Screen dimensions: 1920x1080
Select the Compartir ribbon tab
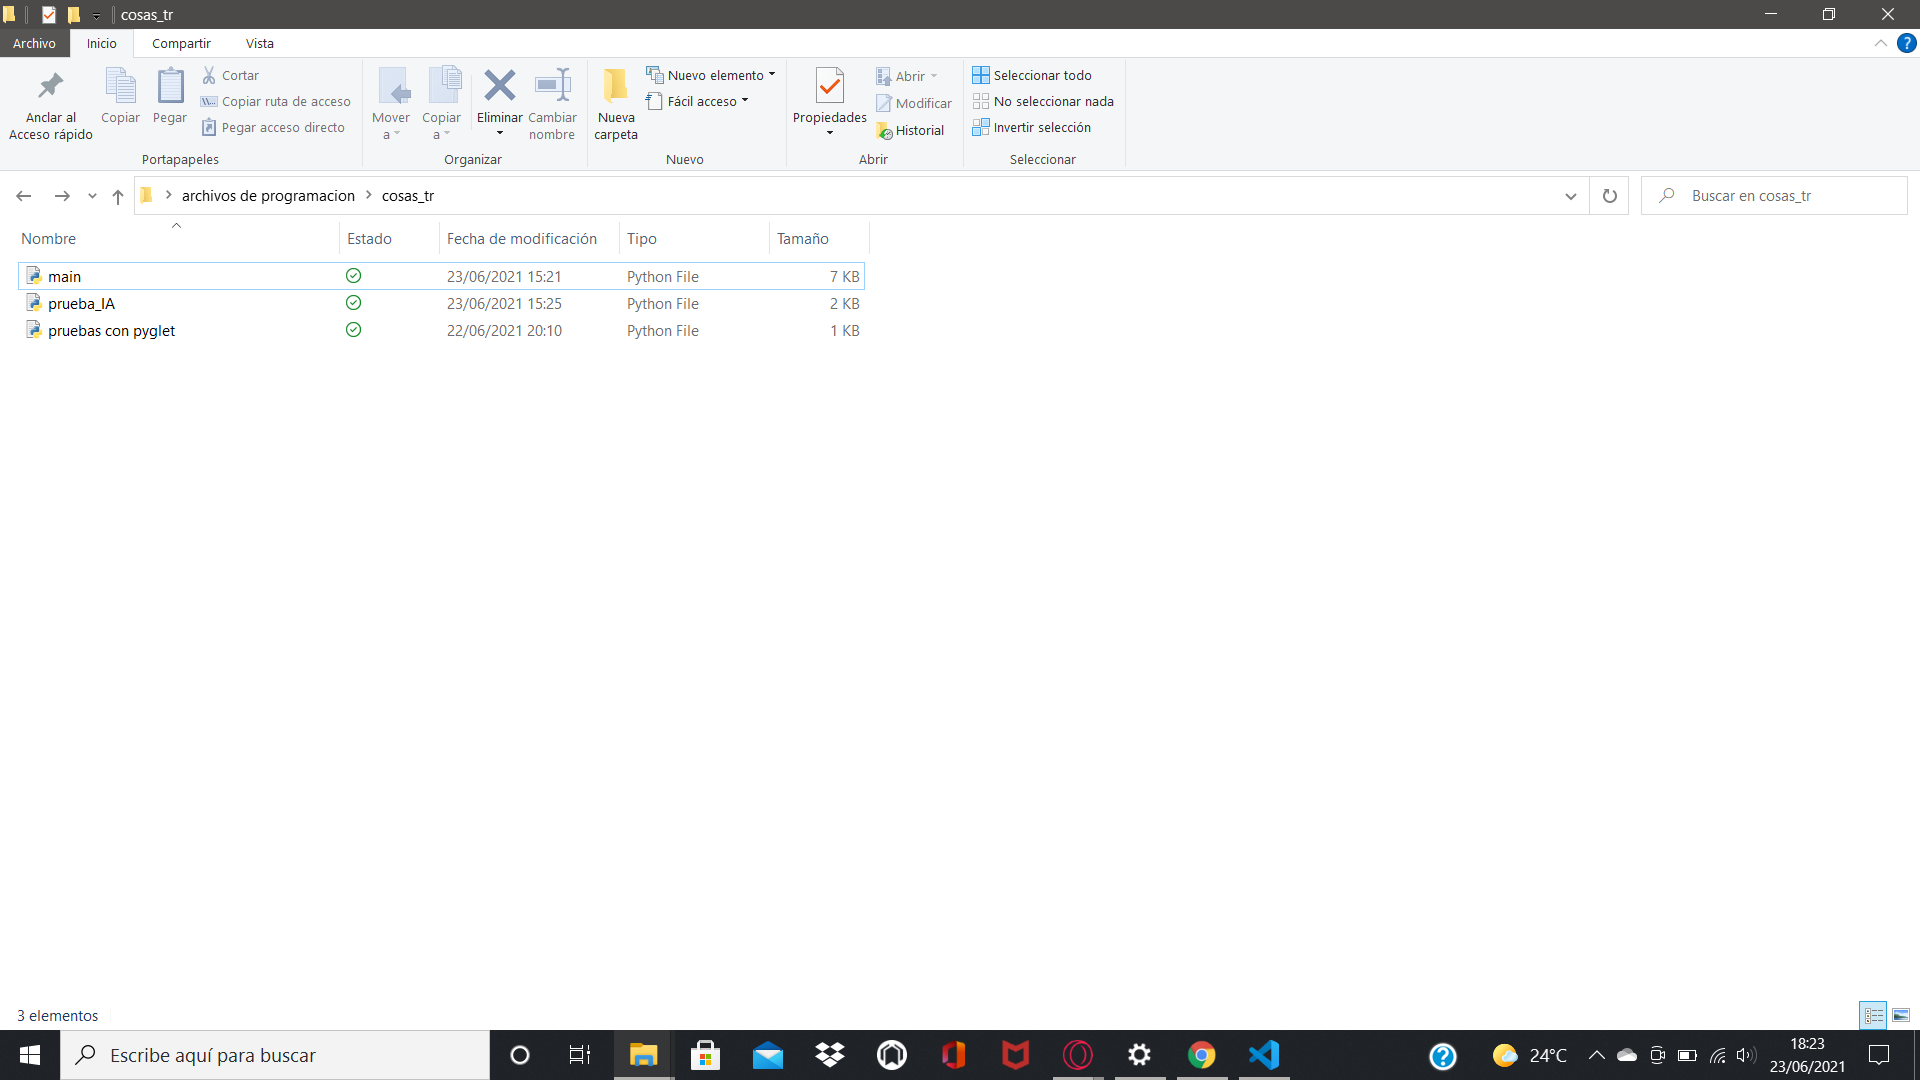[181, 44]
